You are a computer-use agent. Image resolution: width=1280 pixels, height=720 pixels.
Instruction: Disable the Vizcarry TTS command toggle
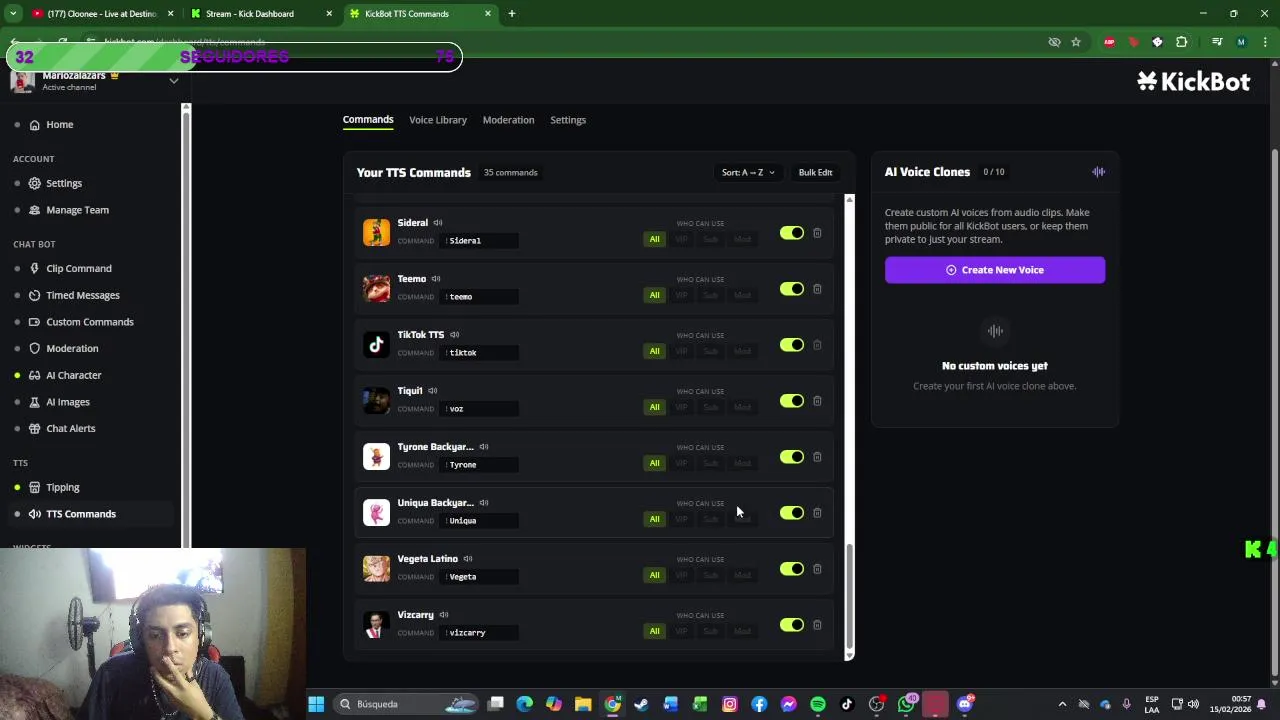[x=792, y=625]
